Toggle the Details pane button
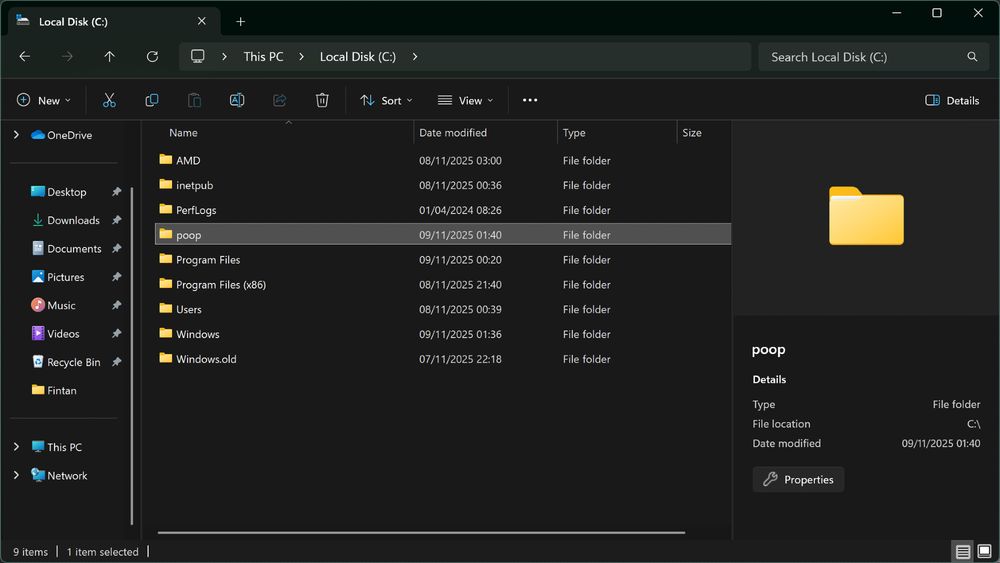This screenshot has height=563, width=1000. pyautogui.click(x=952, y=100)
